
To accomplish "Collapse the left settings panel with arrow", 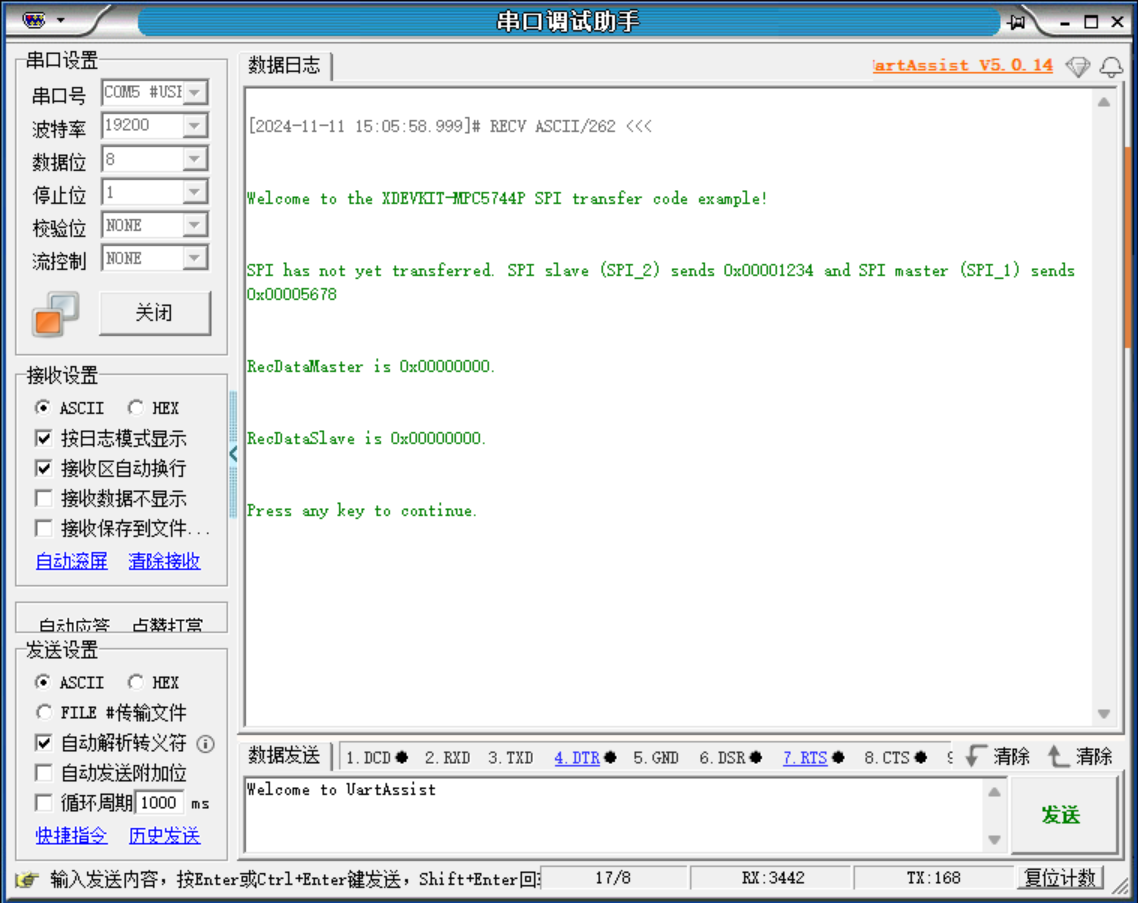I will pyautogui.click(x=233, y=454).
